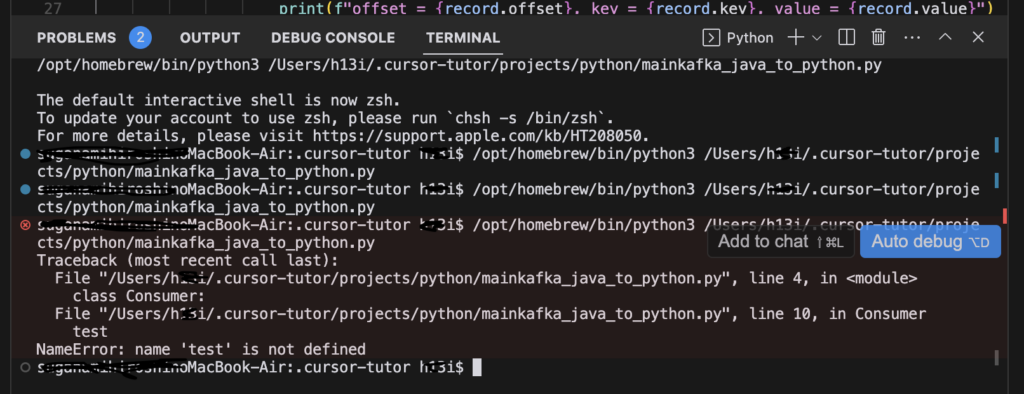
Task: Click the problems count badge showing 2
Action: tap(140, 38)
